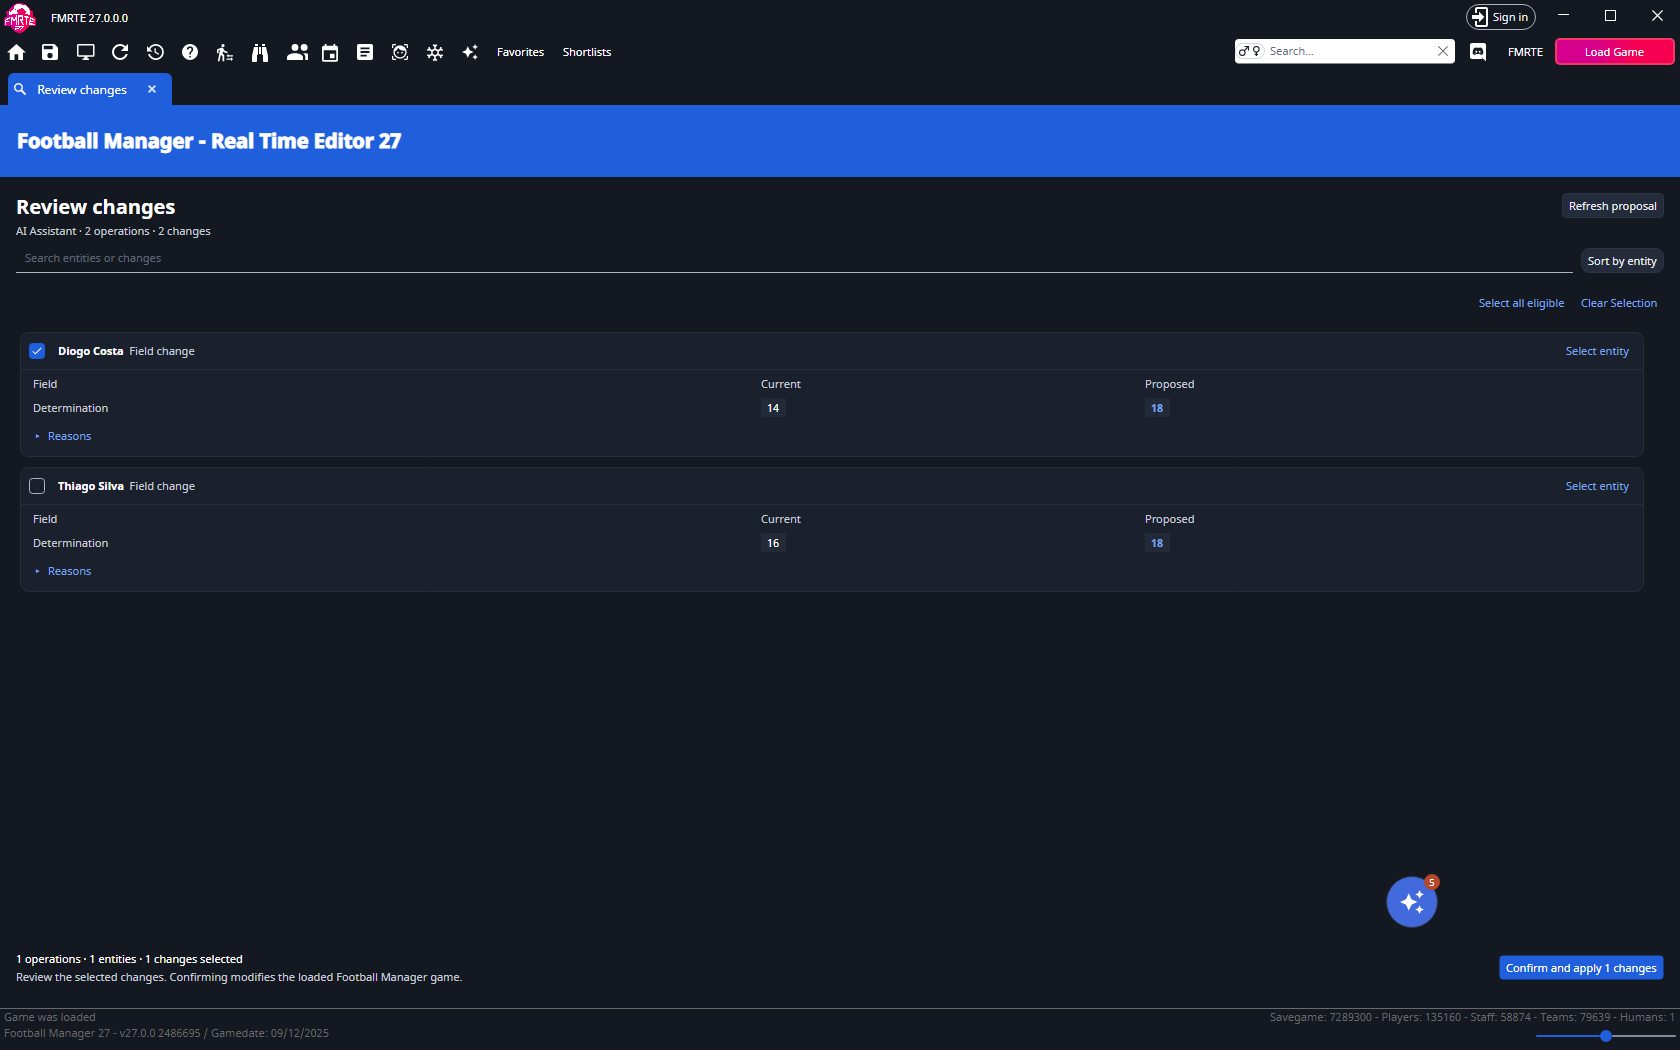The image size is (1680, 1050).
Task: Open the monitor display icon
Action: pyautogui.click(x=86, y=52)
